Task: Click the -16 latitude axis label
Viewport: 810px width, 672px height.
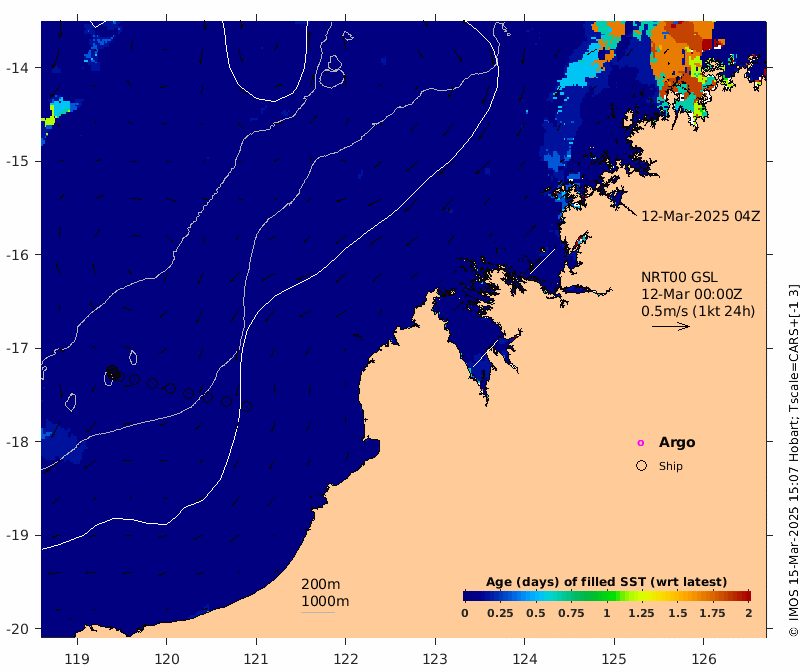Action: (17, 255)
